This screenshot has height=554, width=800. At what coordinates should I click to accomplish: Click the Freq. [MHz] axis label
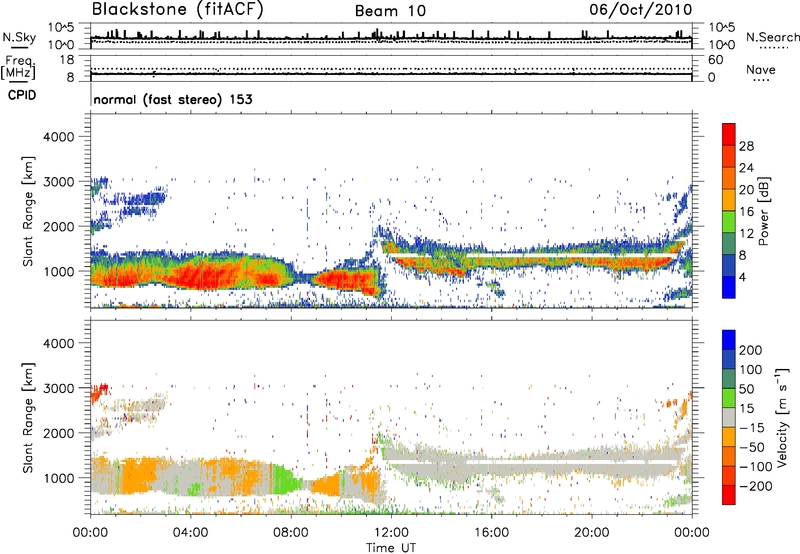[x=18, y=68]
